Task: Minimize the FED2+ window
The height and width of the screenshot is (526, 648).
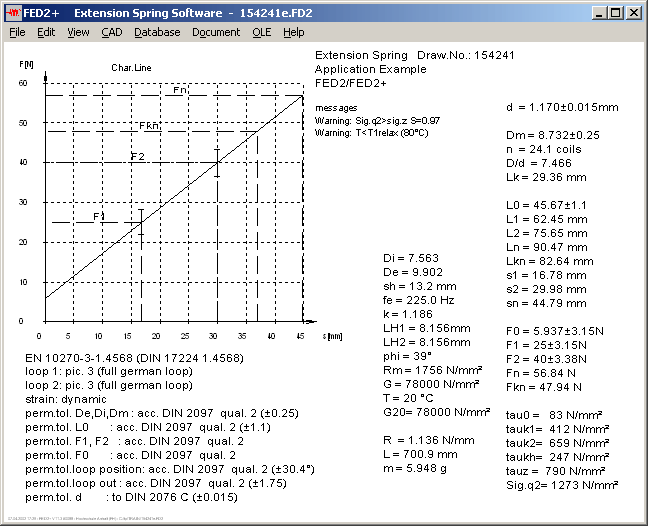Action: click(601, 13)
